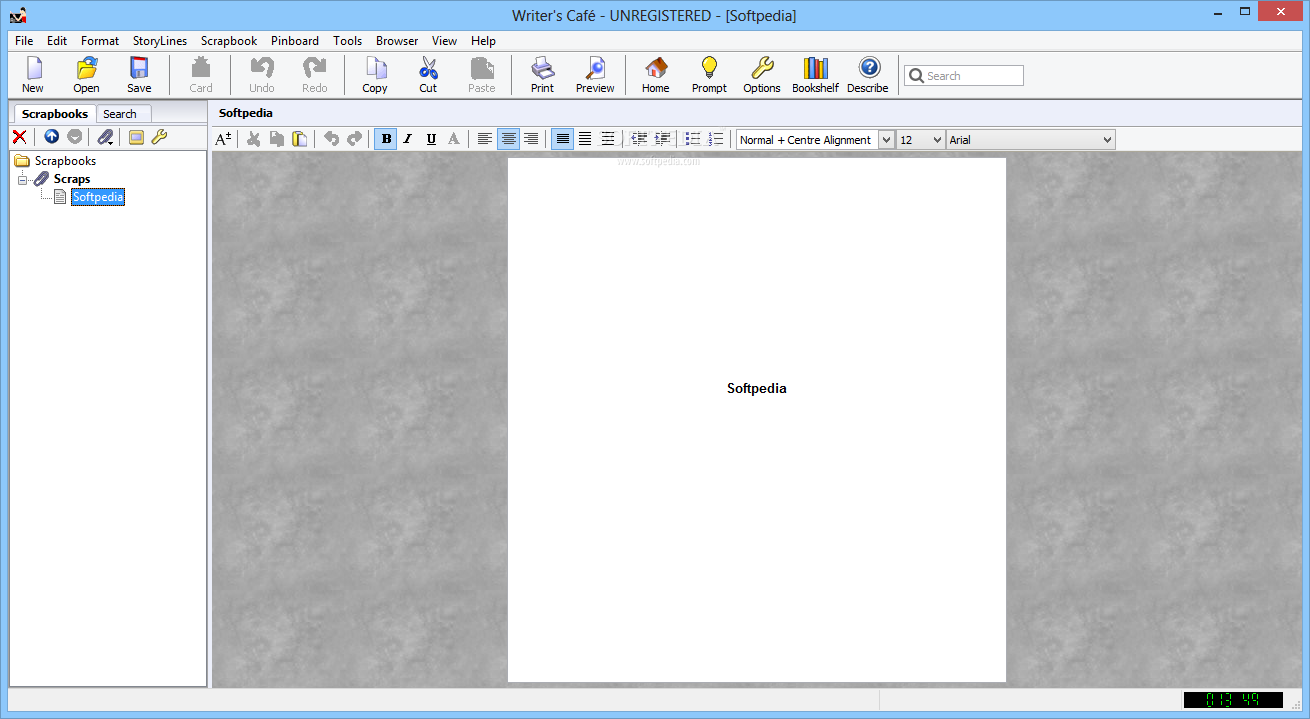The width and height of the screenshot is (1310, 719).
Task: Click the editor's small paste clipboard icon
Action: pos(299,139)
